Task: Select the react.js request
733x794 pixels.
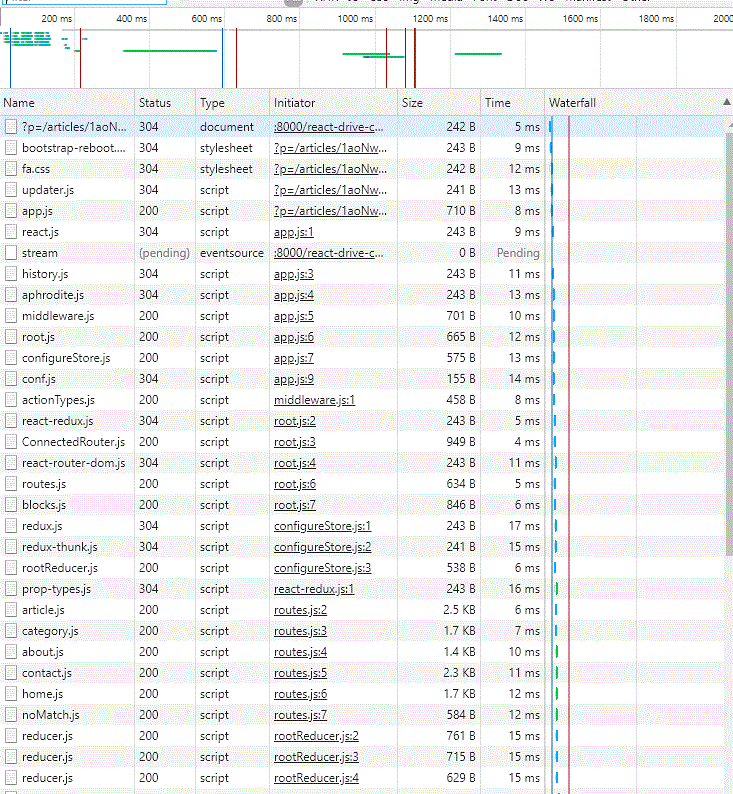Action: pos(362,232)
